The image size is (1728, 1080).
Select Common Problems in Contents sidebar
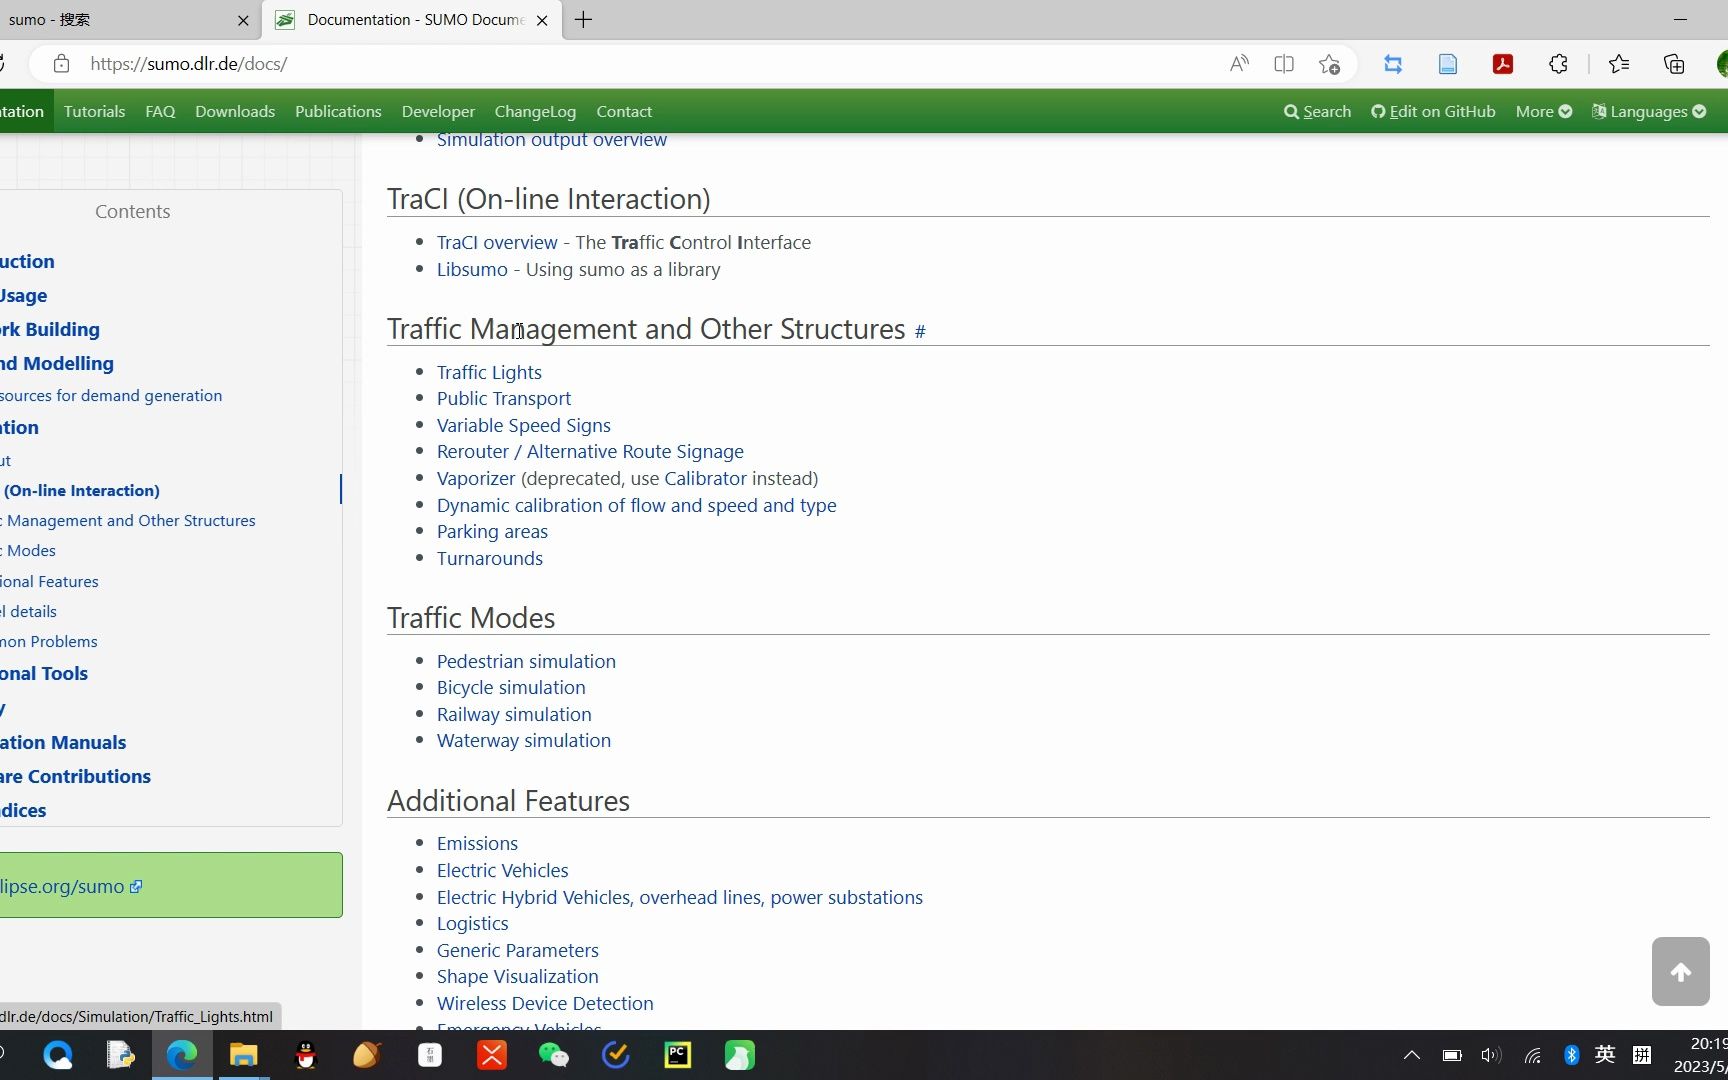pyautogui.click(x=49, y=641)
